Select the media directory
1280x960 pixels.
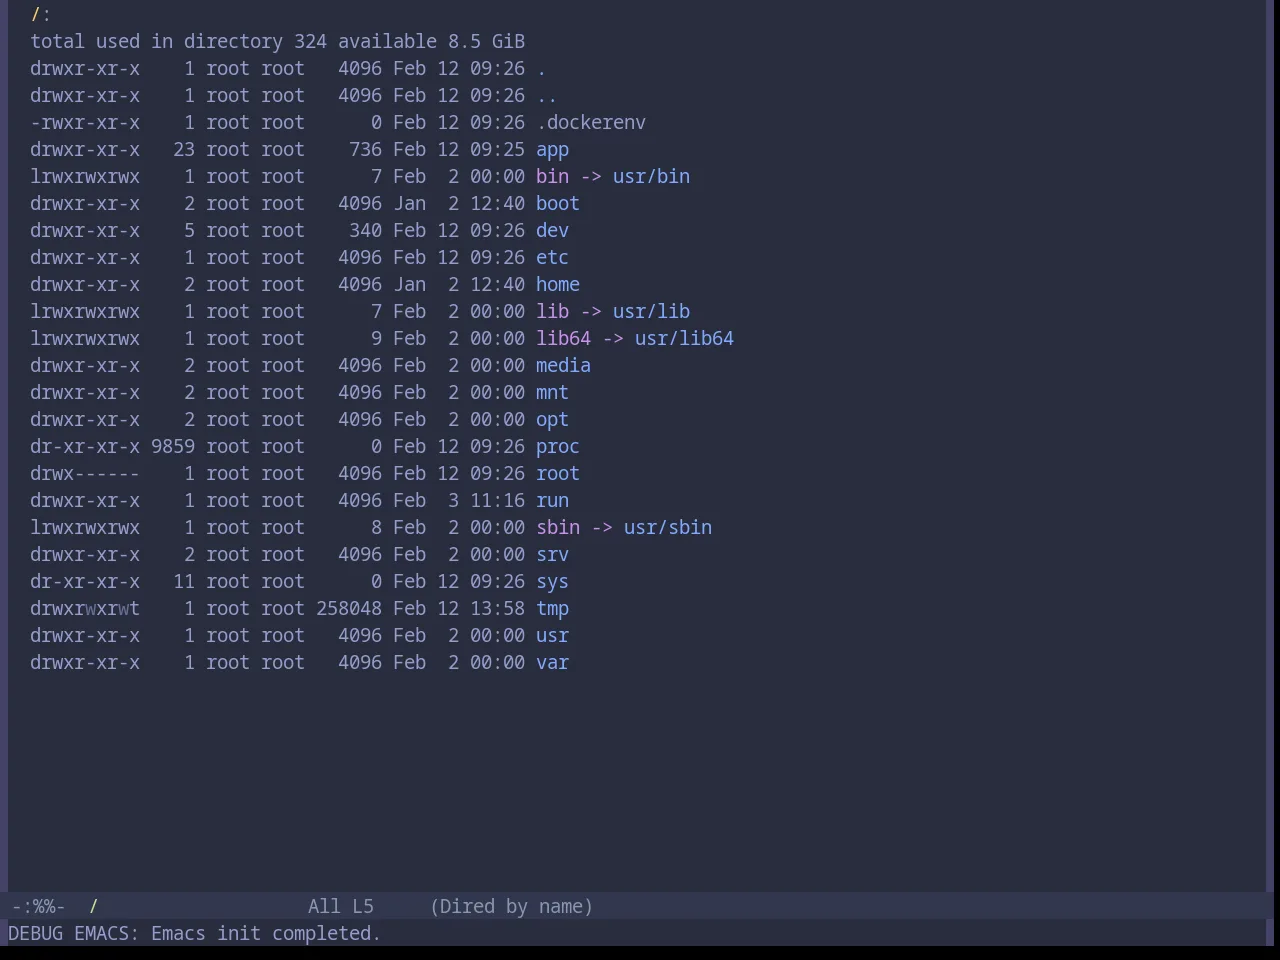pos(563,366)
